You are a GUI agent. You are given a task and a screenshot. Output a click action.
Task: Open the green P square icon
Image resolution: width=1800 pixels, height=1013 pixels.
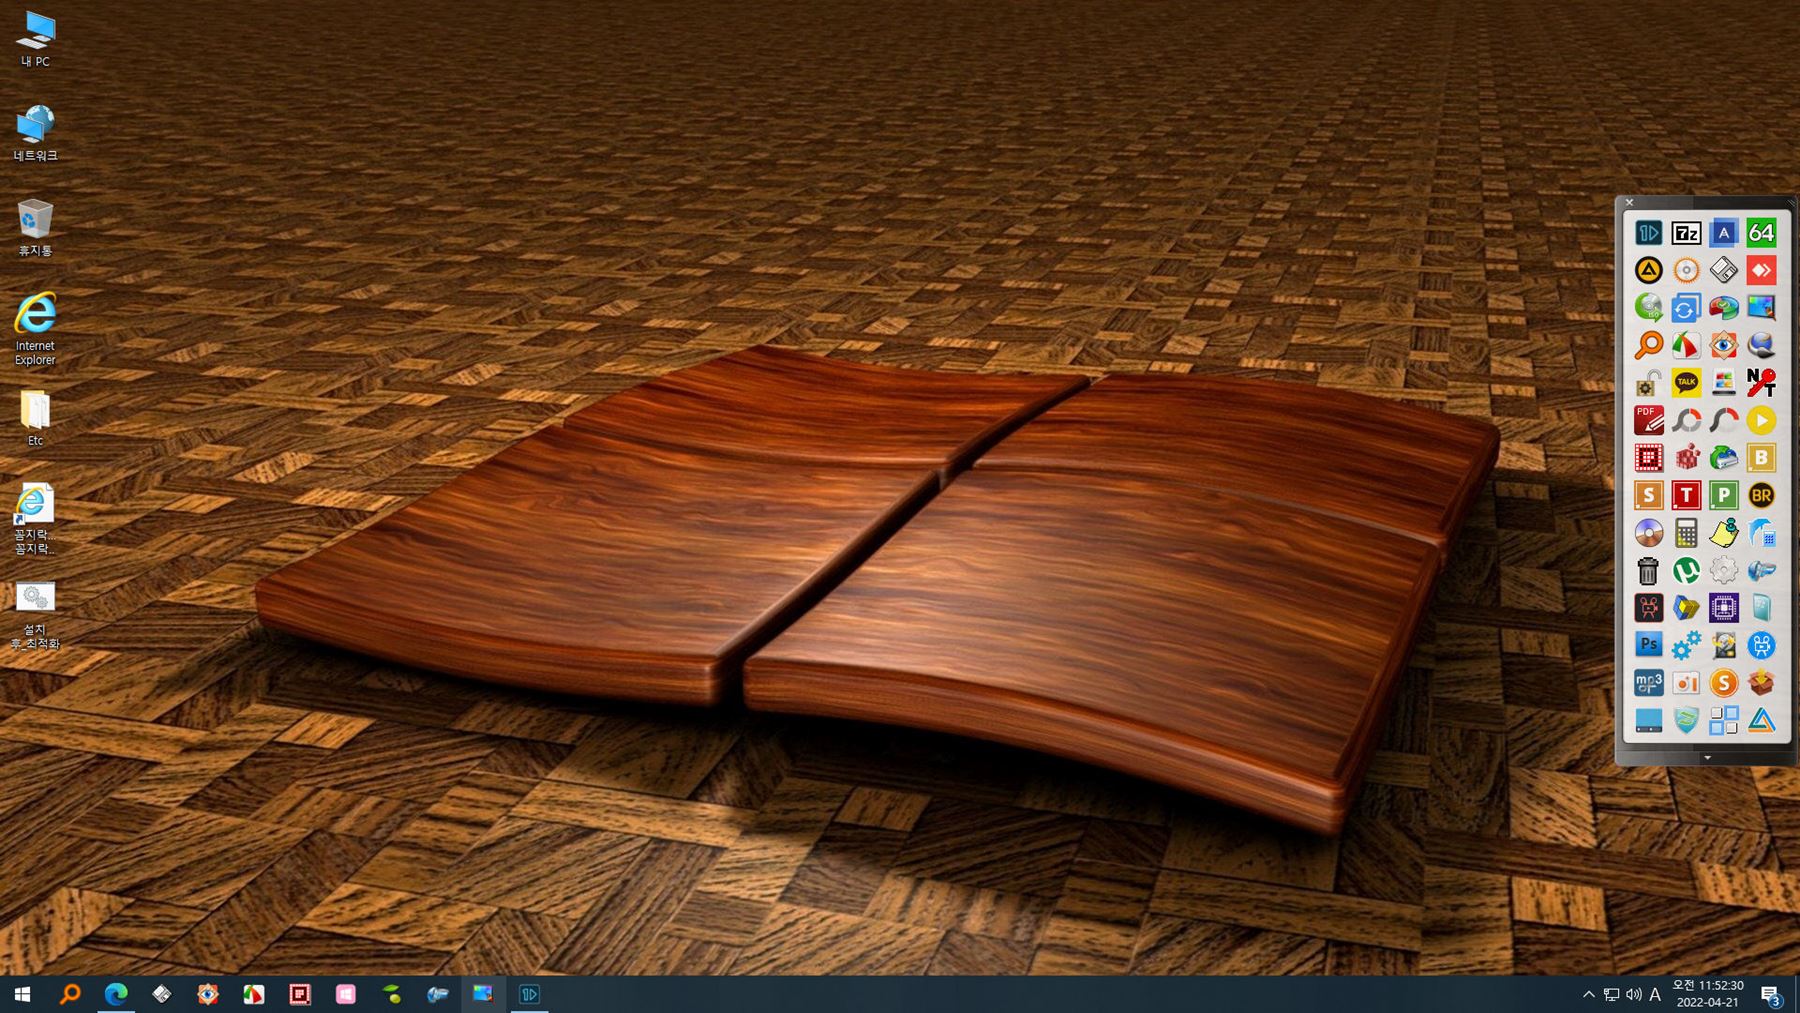click(1723, 495)
